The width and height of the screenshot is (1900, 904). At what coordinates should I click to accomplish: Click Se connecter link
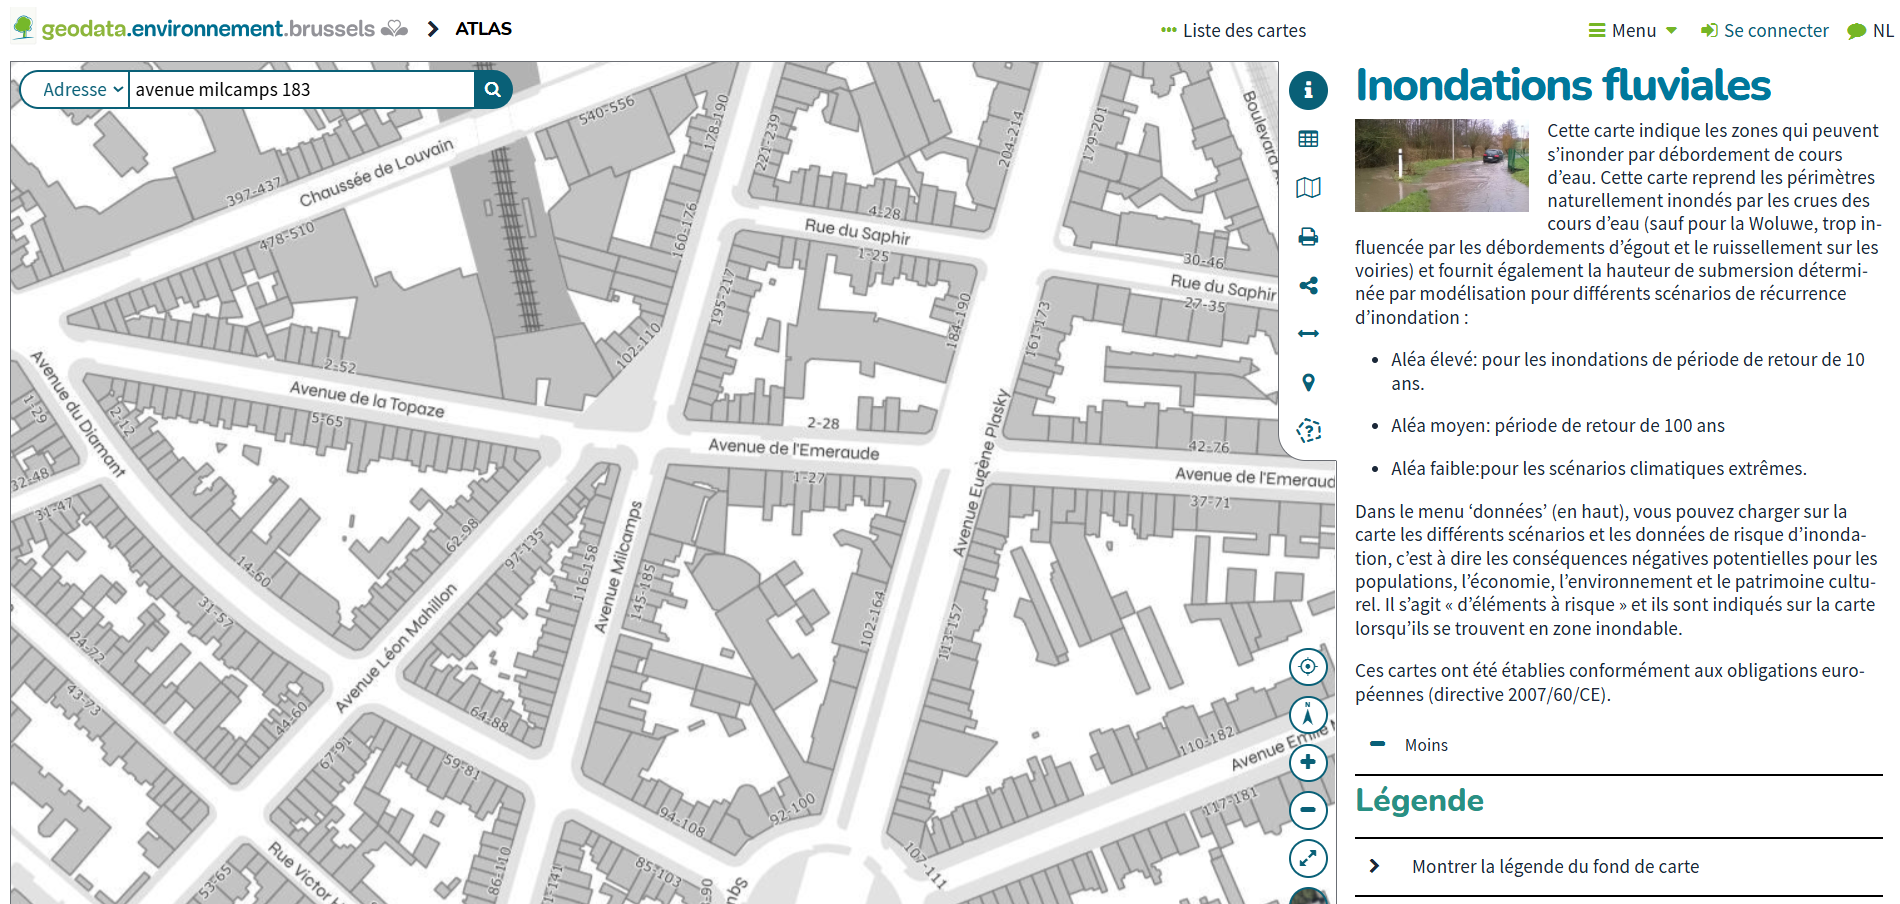[1765, 31]
